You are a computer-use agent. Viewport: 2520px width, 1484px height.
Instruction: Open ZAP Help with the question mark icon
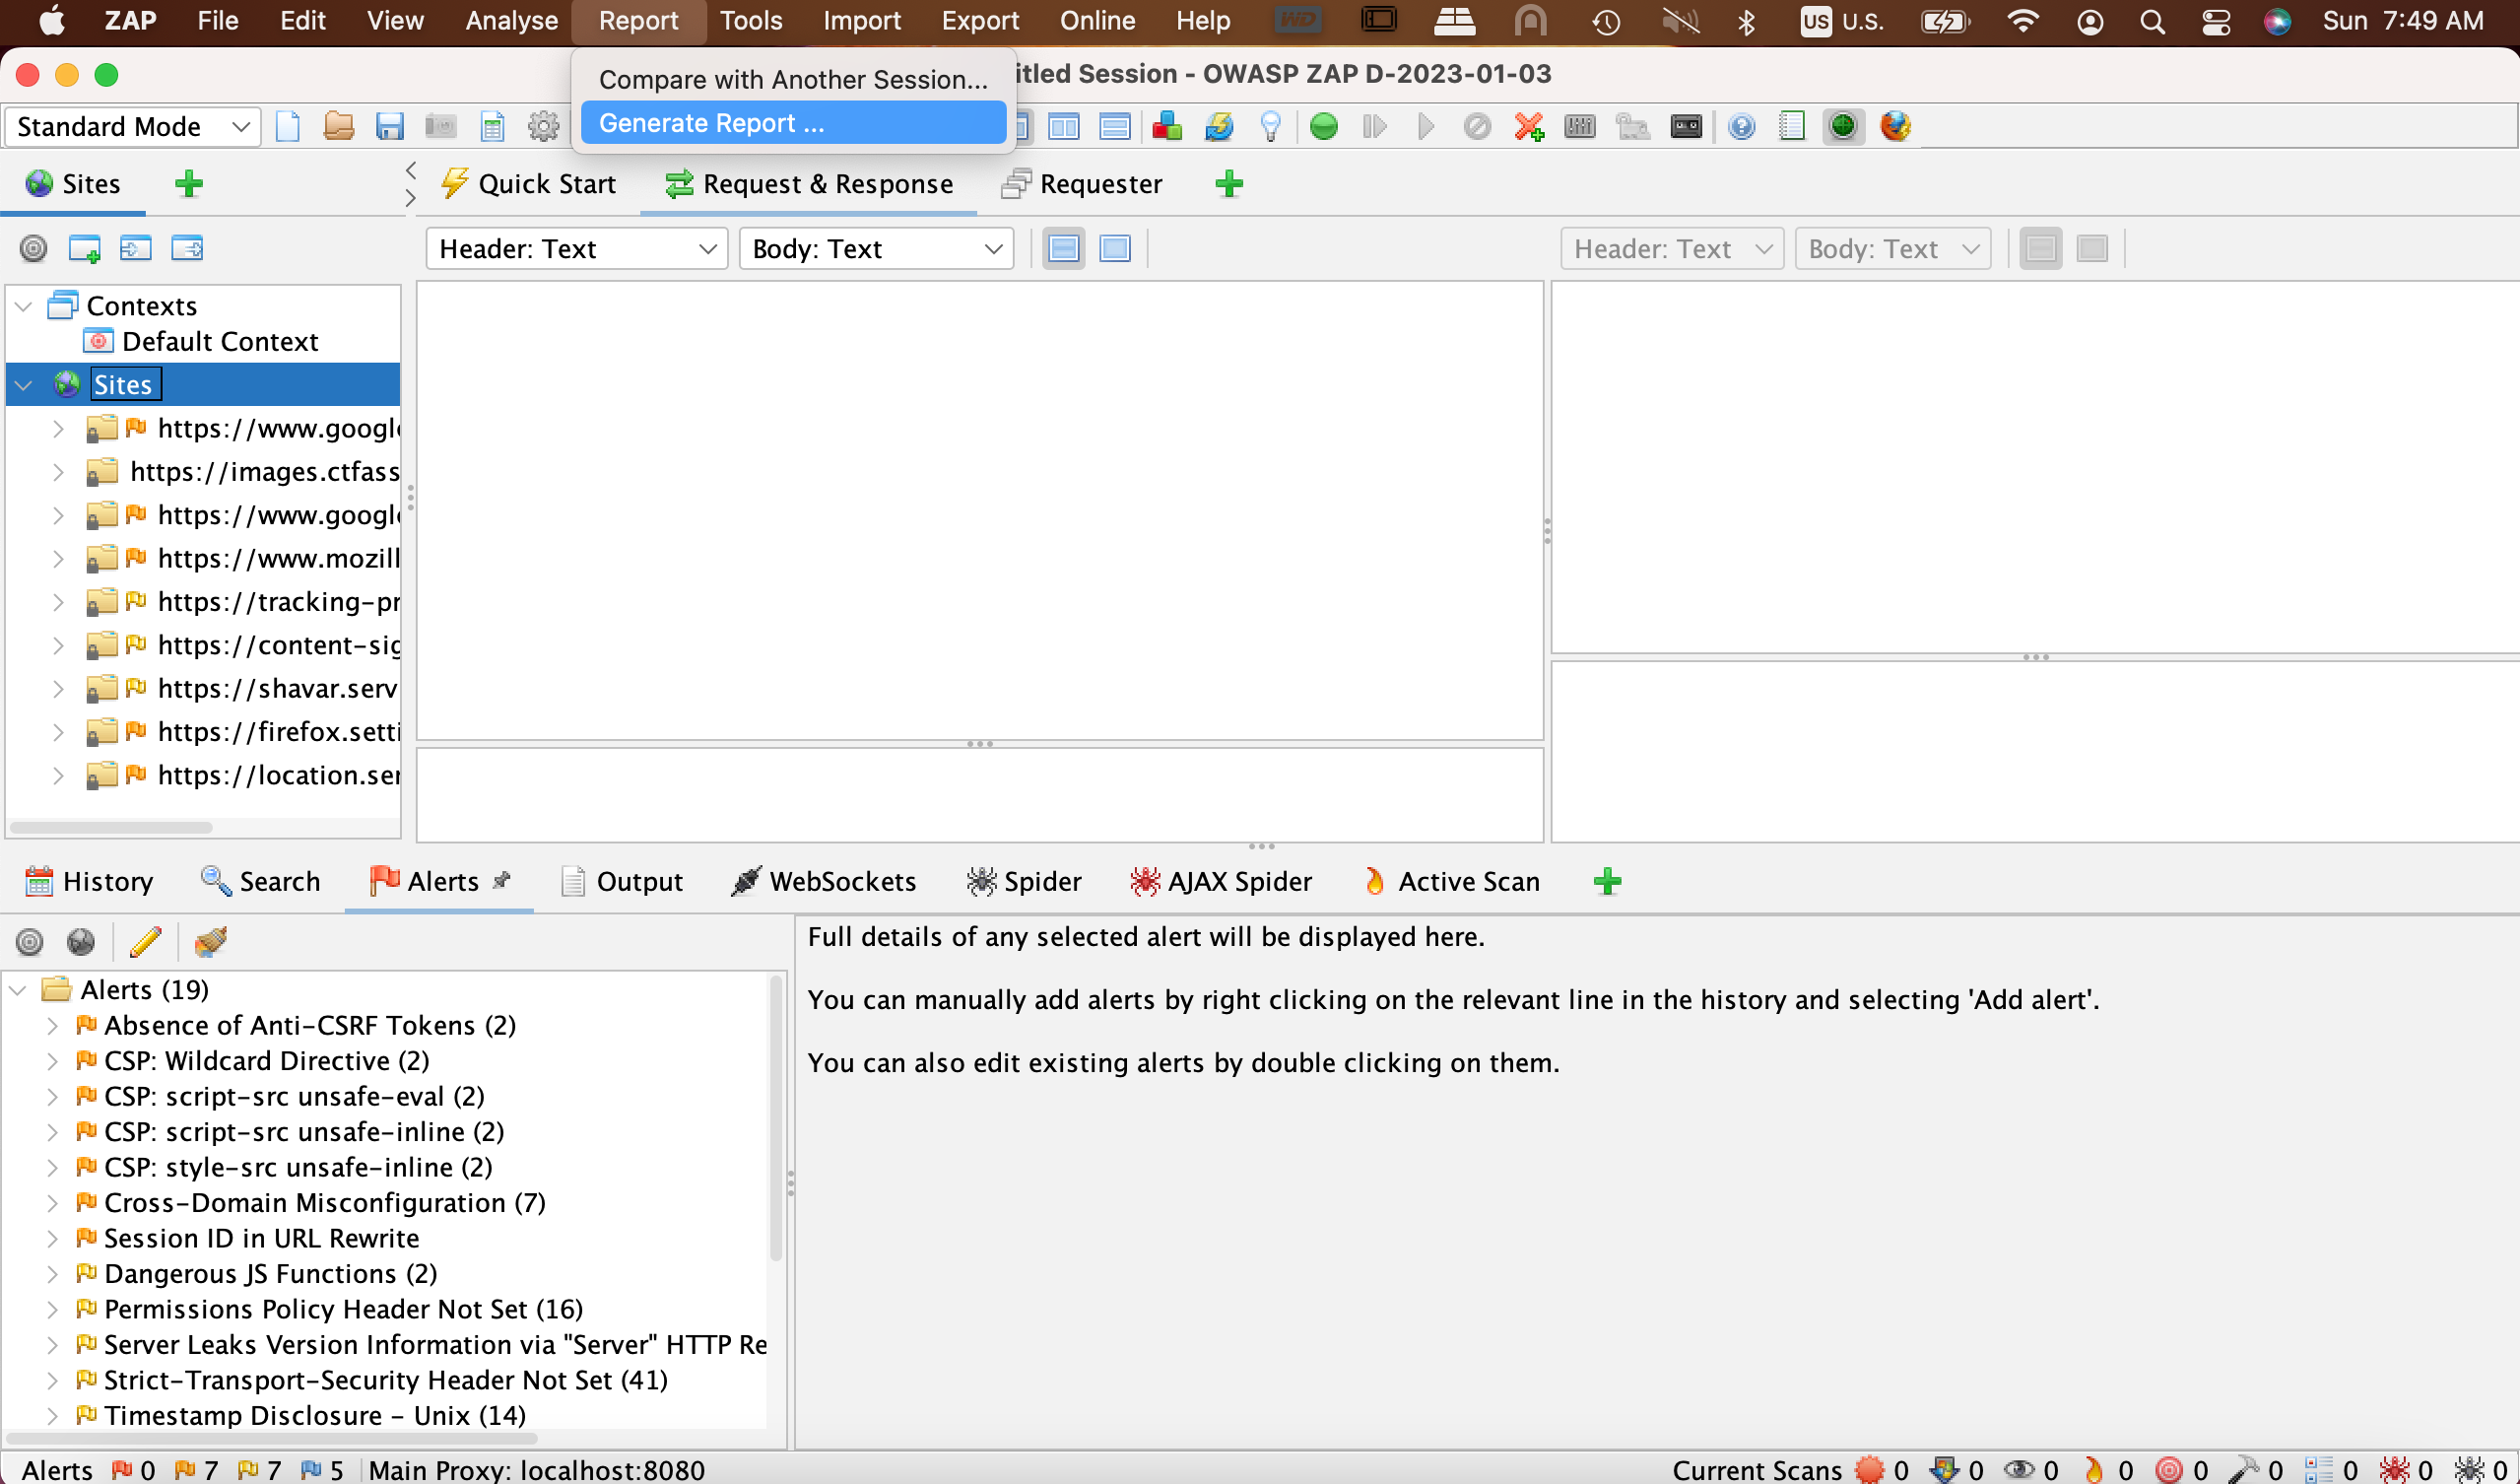(1742, 126)
